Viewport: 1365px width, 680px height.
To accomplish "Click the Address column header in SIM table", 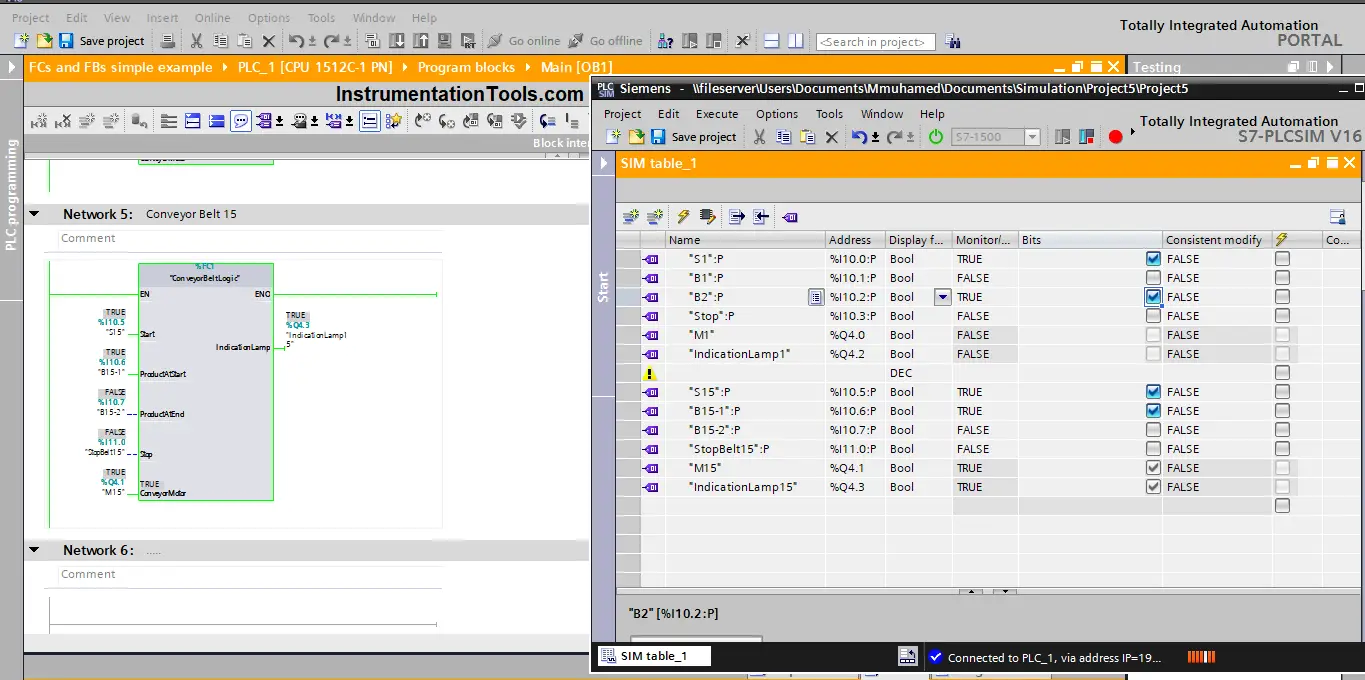I will (x=855, y=240).
